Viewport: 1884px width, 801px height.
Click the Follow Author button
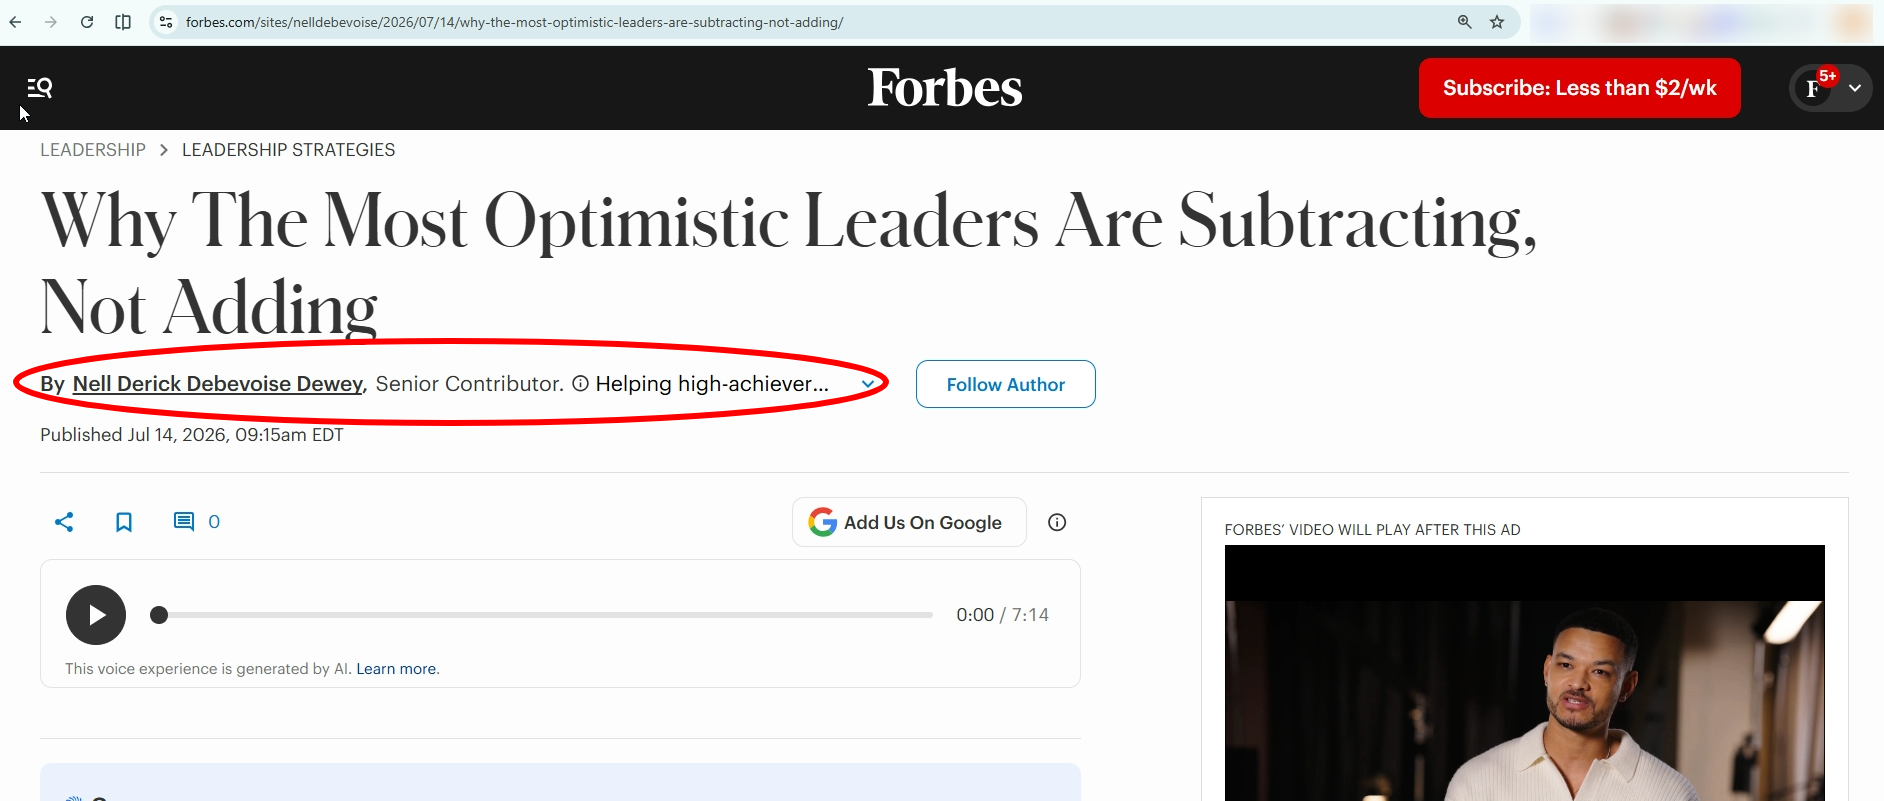click(x=1005, y=384)
